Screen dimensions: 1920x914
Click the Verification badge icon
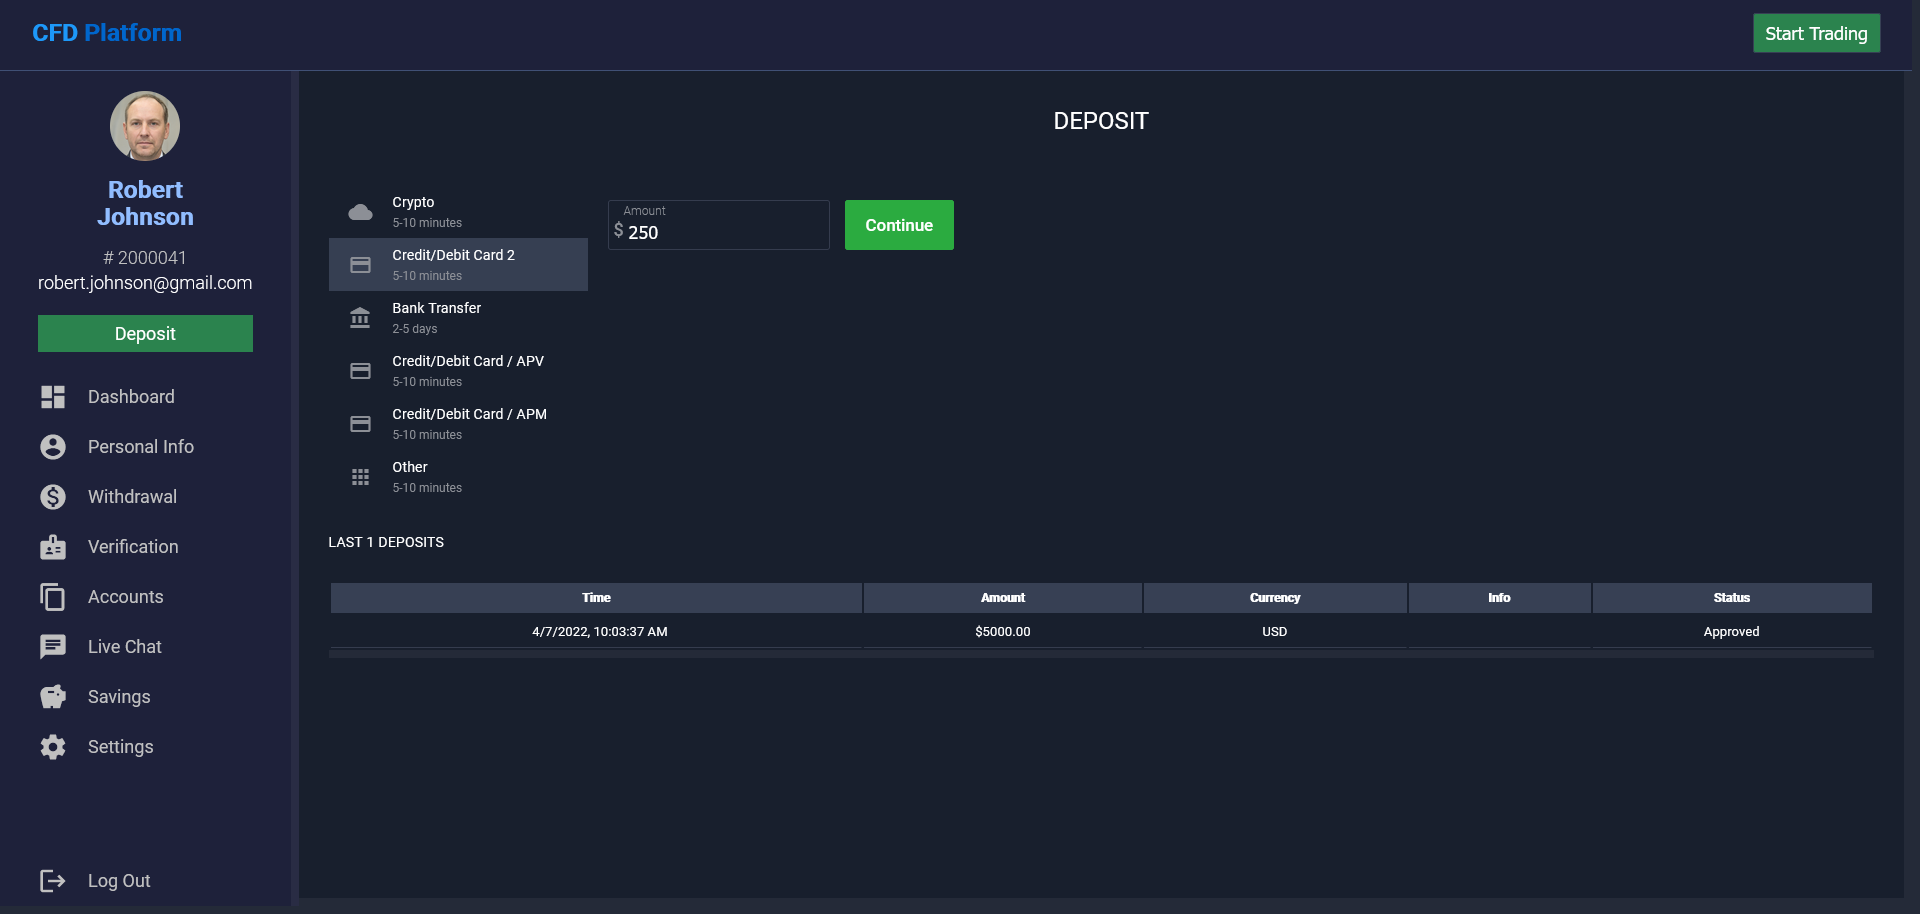tap(53, 547)
